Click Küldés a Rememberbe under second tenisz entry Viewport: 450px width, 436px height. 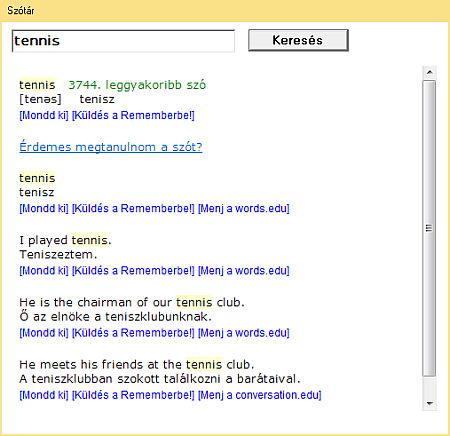133,209
